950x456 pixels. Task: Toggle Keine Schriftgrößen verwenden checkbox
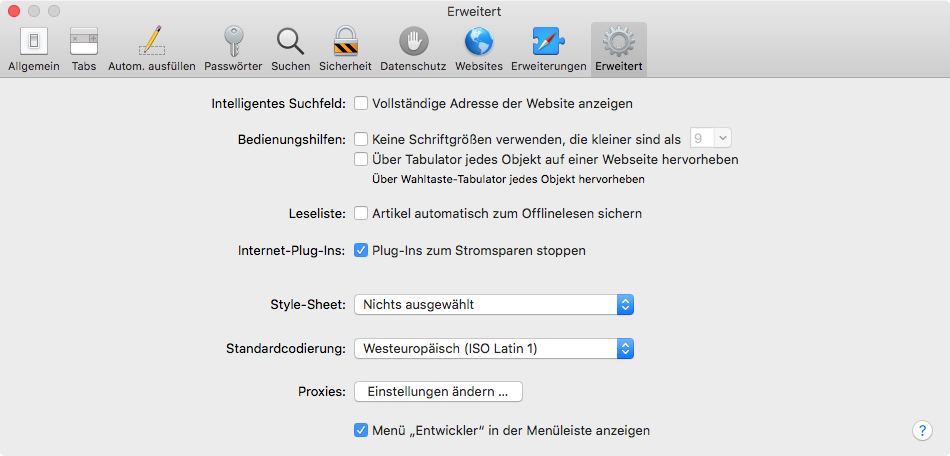tap(361, 139)
